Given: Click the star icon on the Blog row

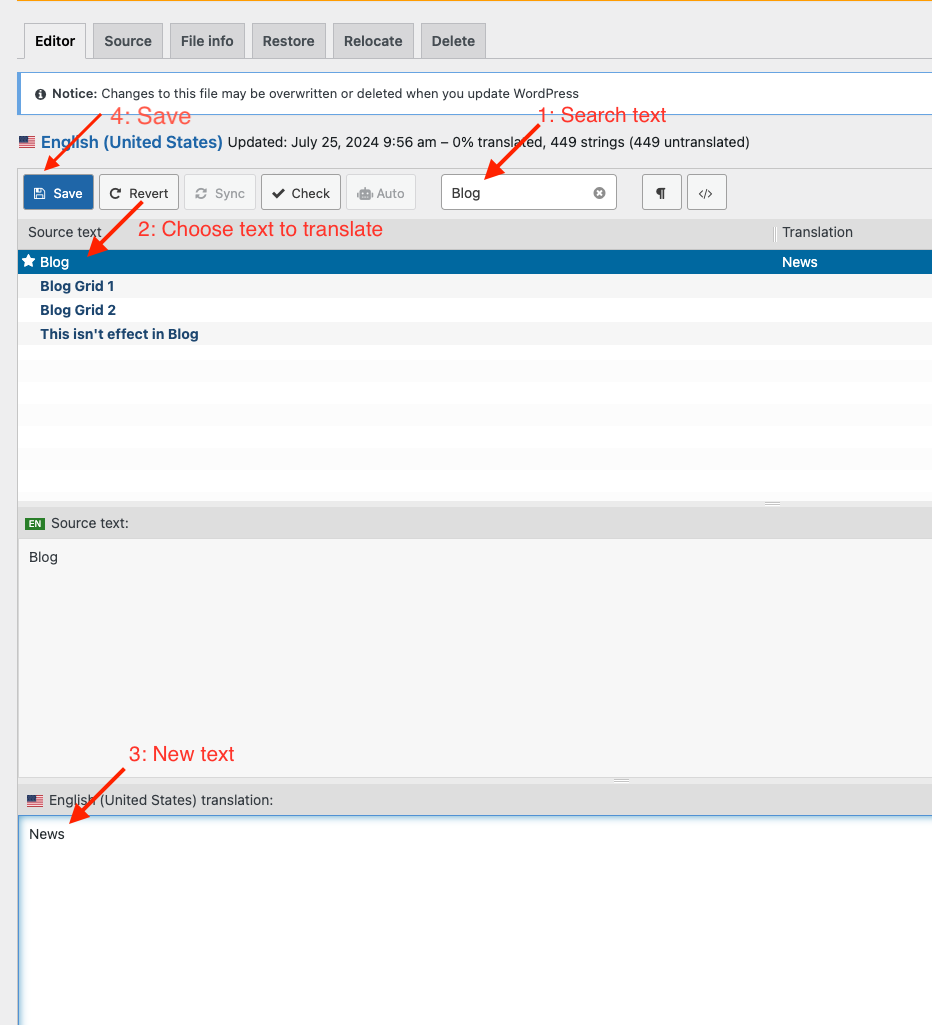Looking at the screenshot, I should coord(29,262).
